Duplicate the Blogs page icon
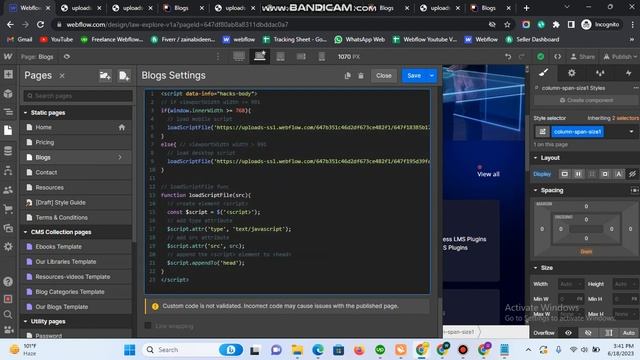Viewport: 640px width, 360px height. (x=347, y=76)
